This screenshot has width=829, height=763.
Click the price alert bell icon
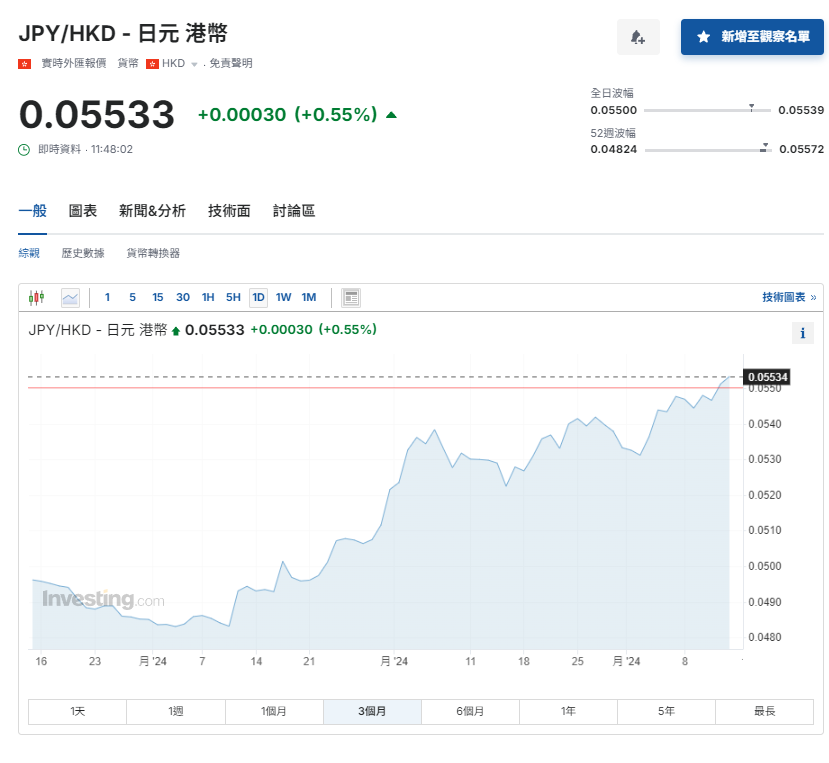click(x=638, y=36)
